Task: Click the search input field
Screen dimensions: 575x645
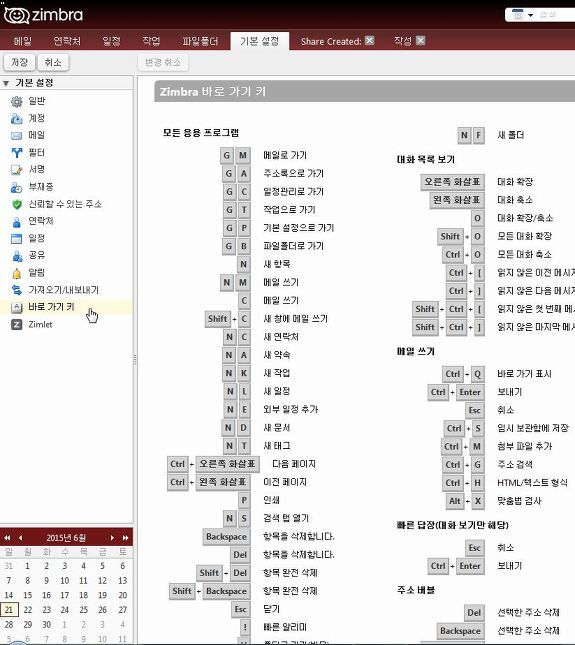Action: [556, 15]
